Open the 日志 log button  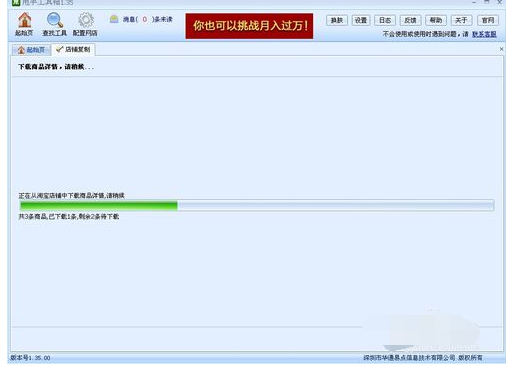[385, 20]
